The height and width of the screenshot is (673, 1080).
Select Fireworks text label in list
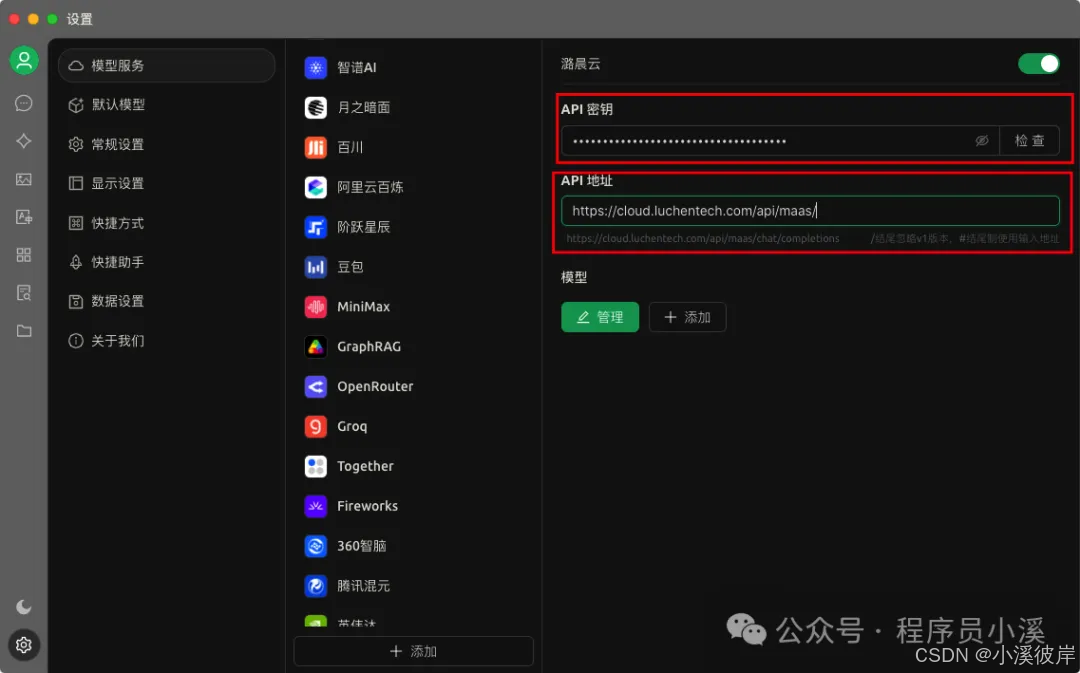(x=367, y=506)
